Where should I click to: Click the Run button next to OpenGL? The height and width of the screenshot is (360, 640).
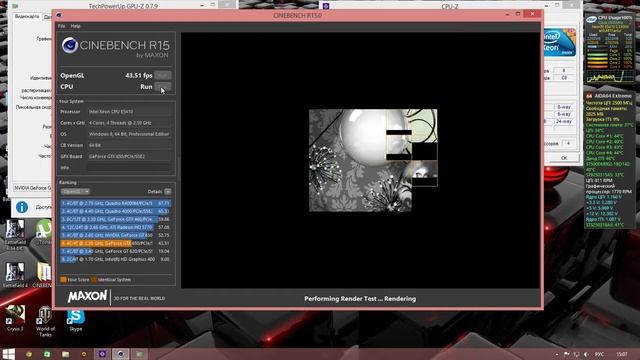163,76
